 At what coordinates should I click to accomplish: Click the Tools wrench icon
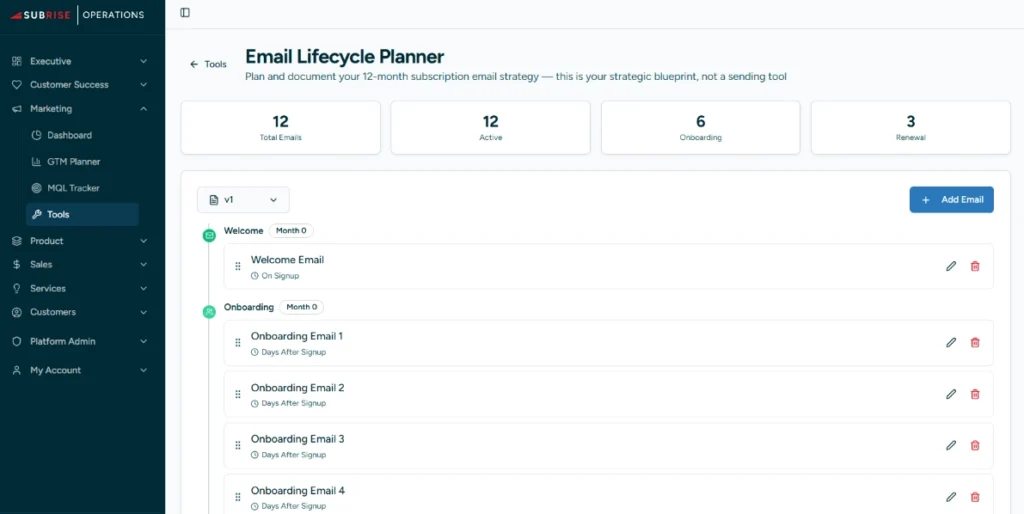click(37, 214)
